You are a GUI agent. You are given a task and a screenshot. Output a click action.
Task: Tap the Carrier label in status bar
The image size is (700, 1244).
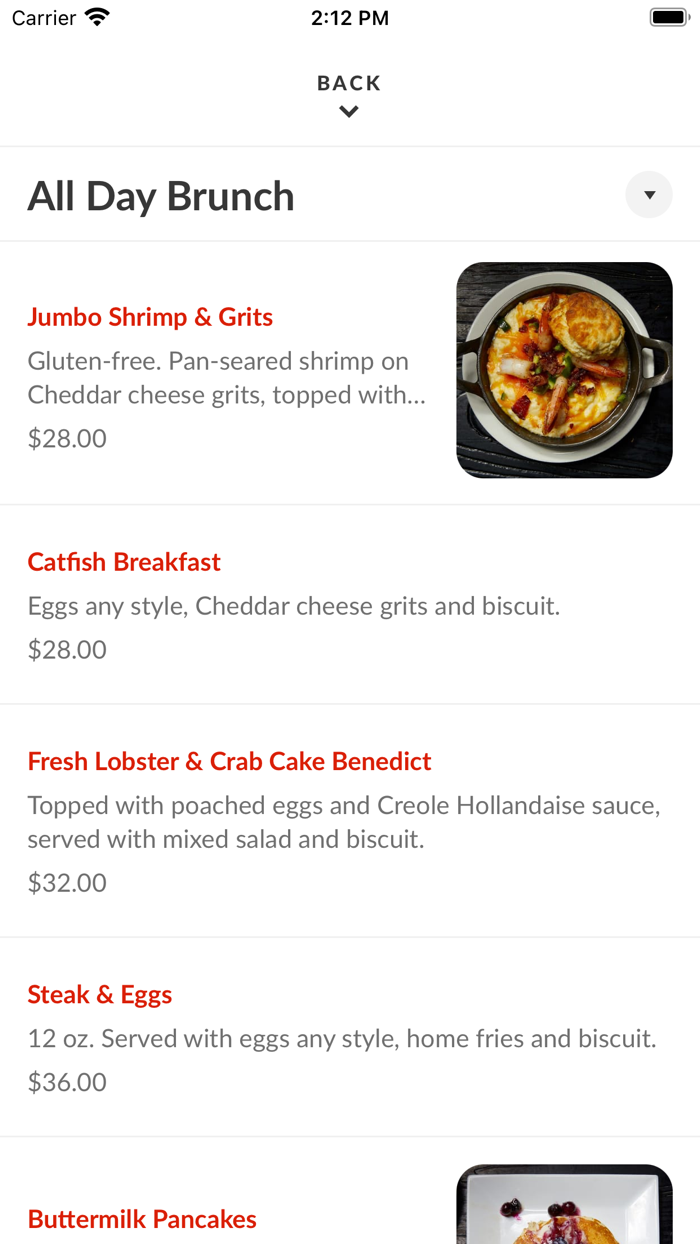[42, 17]
